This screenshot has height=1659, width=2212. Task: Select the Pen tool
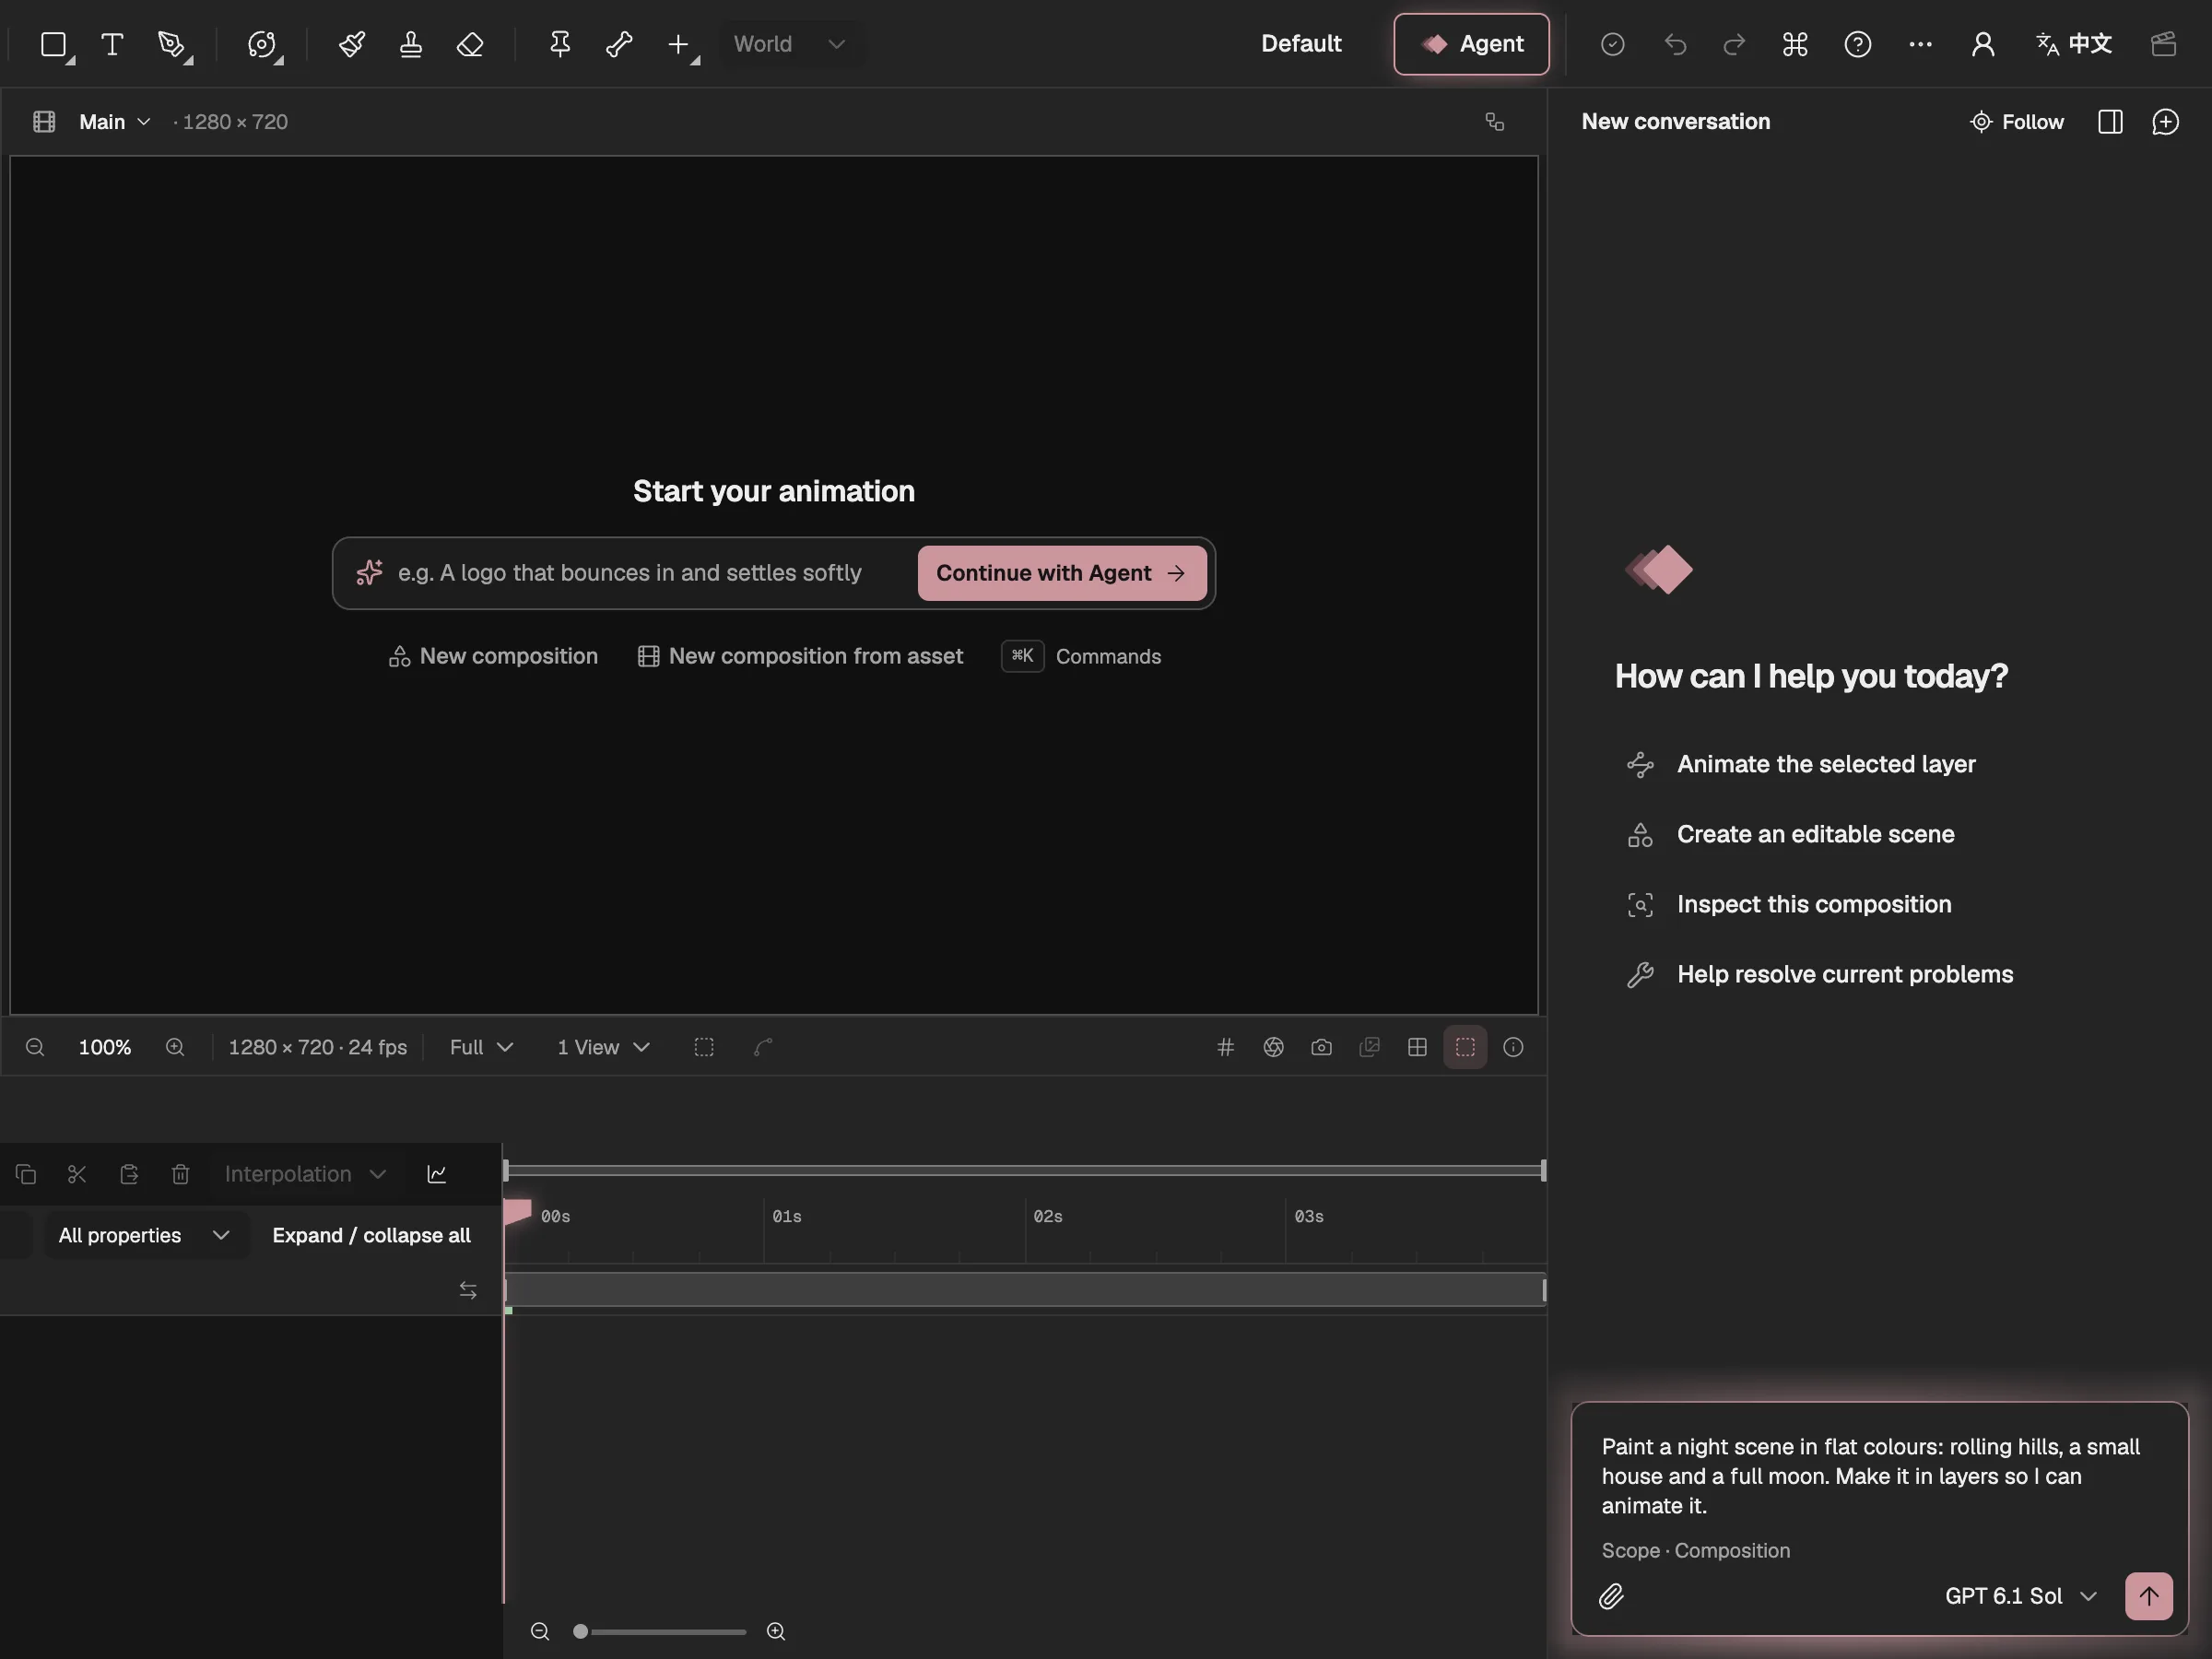coord(174,45)
